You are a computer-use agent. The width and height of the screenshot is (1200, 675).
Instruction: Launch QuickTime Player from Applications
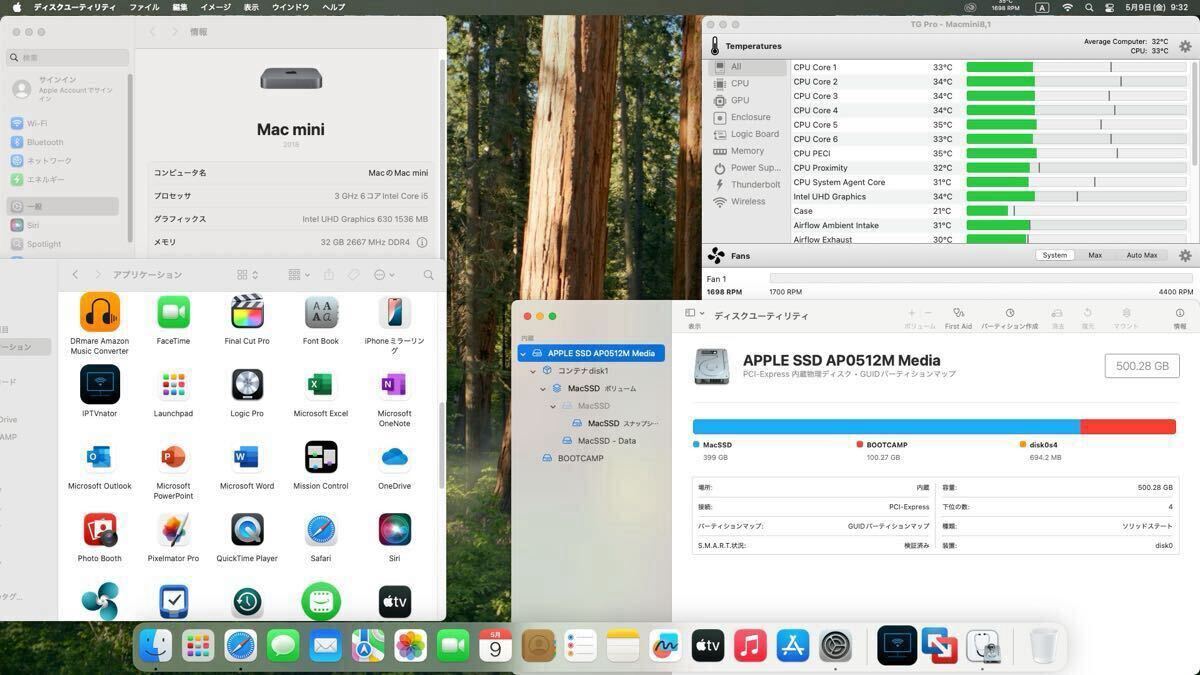coord(247,530)
